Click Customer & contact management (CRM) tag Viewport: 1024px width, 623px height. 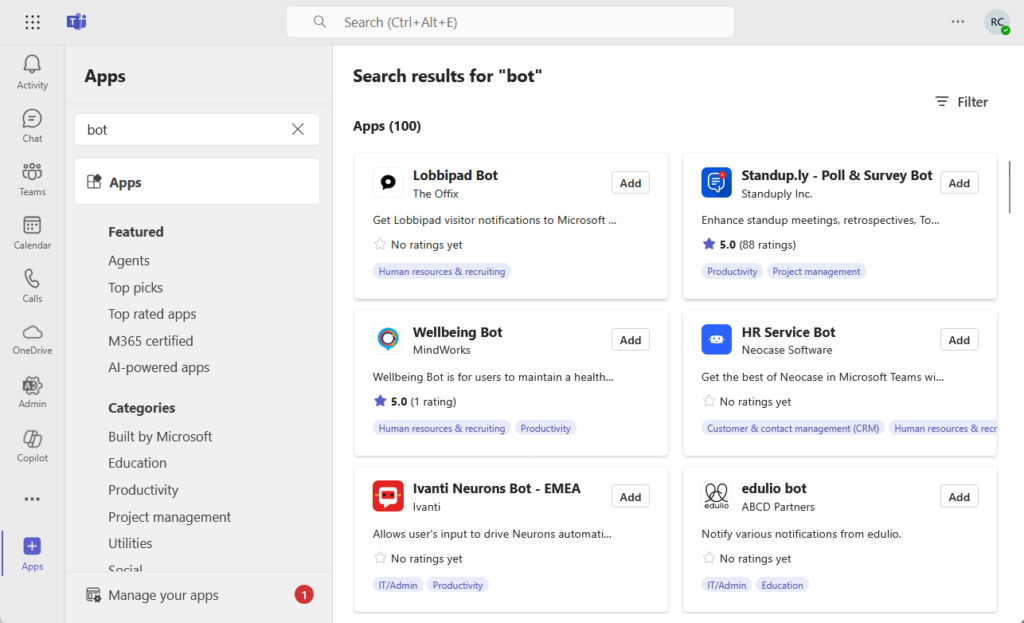pyautogui.click(x=792, y=428)
